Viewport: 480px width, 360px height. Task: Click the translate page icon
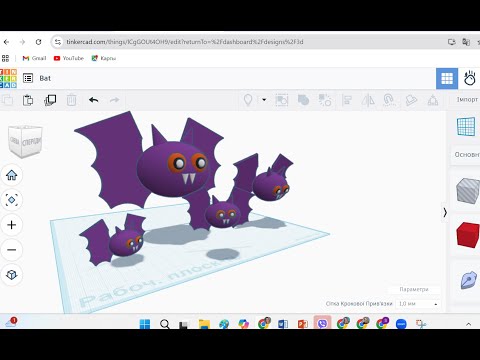[x=466, y=42]
